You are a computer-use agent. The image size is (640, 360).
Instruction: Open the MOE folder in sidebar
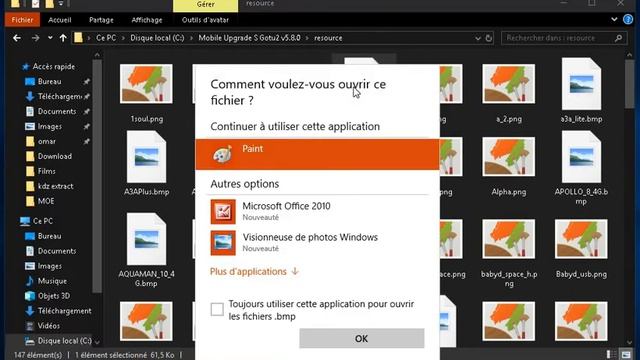pos(45,201)
